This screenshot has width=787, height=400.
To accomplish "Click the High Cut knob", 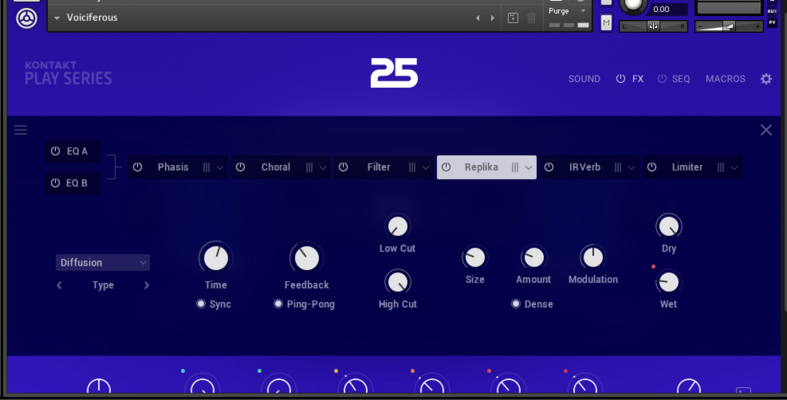I will point(398,282).
